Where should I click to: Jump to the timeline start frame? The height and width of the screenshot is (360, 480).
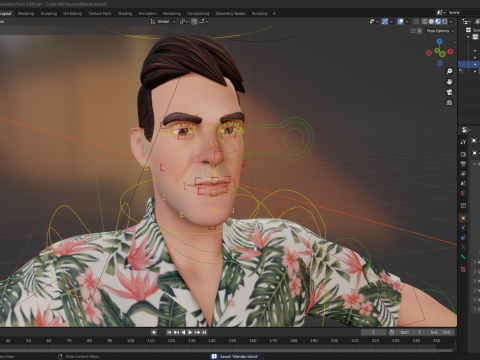(169, 332)
